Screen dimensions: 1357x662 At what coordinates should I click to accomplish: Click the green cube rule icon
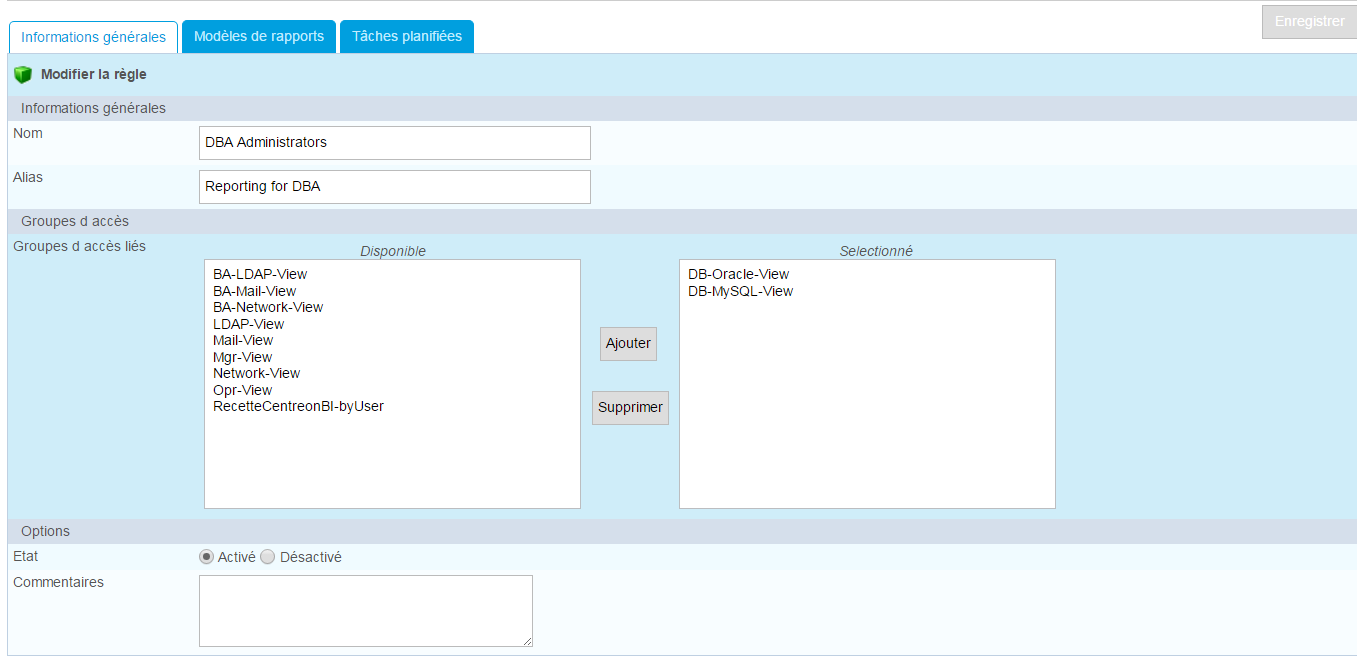click(23, 75)
